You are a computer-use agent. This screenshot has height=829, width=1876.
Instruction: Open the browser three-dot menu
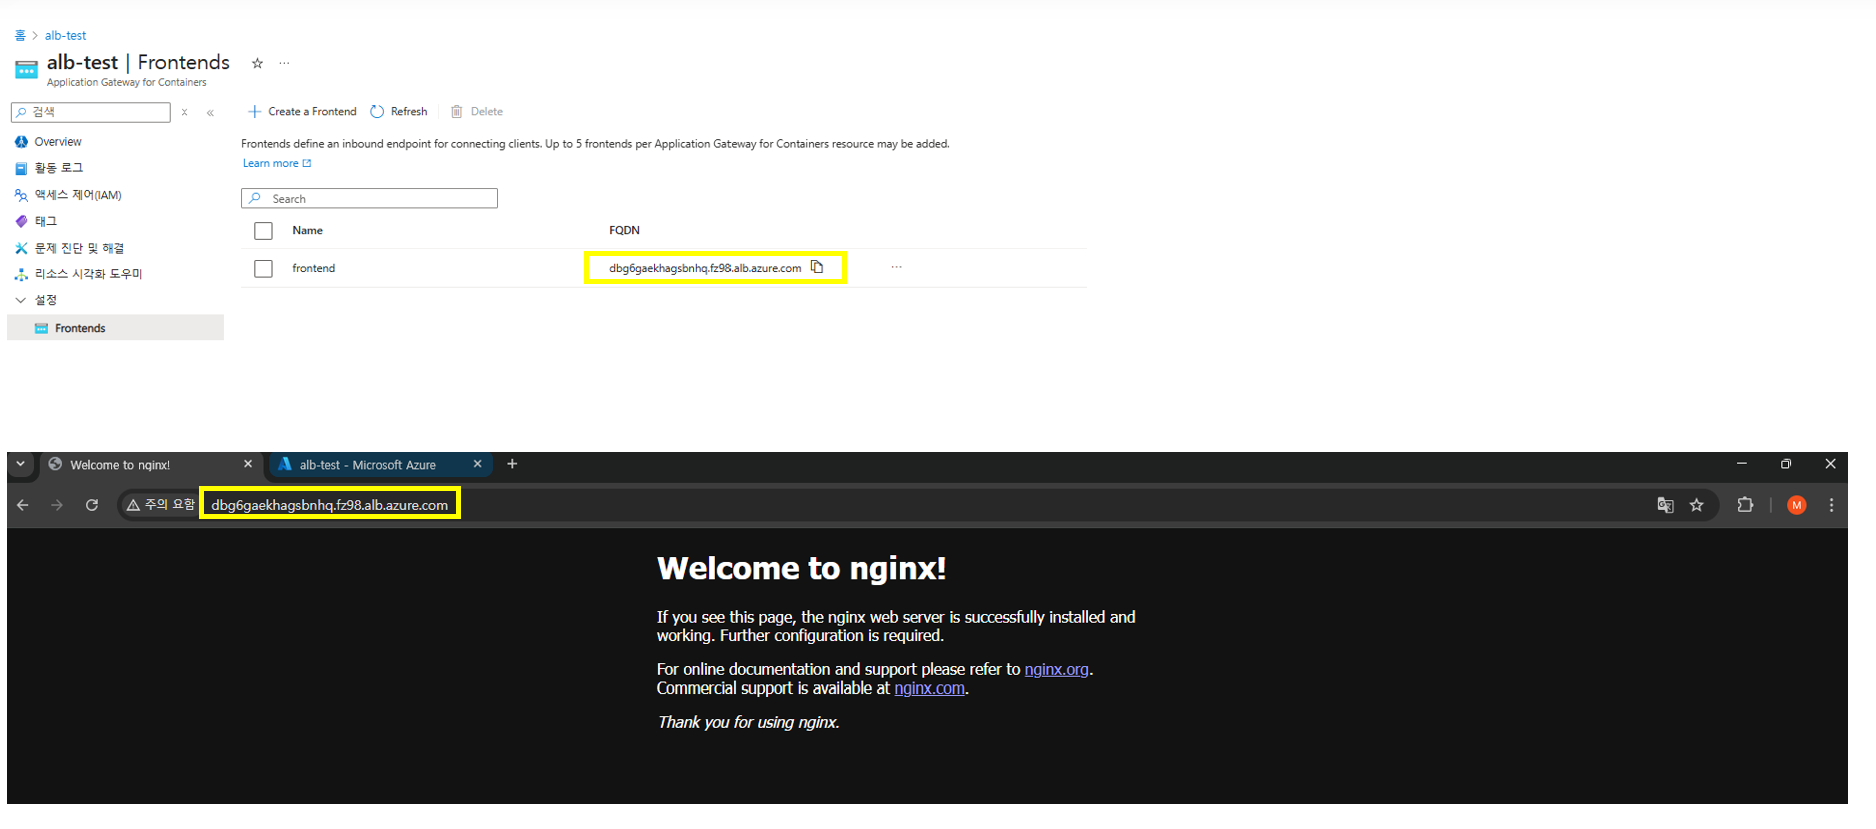[1831, 505]
